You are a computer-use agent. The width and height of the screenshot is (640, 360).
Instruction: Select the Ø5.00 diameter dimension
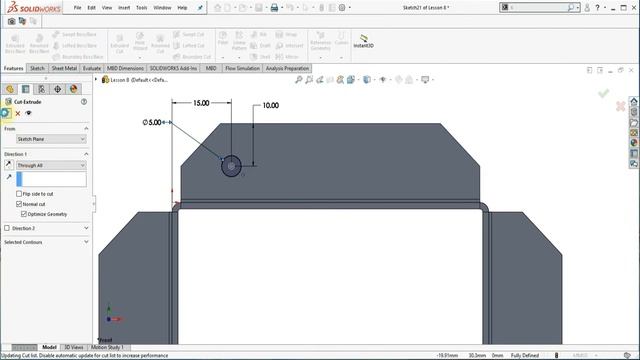tap(152, 122)
